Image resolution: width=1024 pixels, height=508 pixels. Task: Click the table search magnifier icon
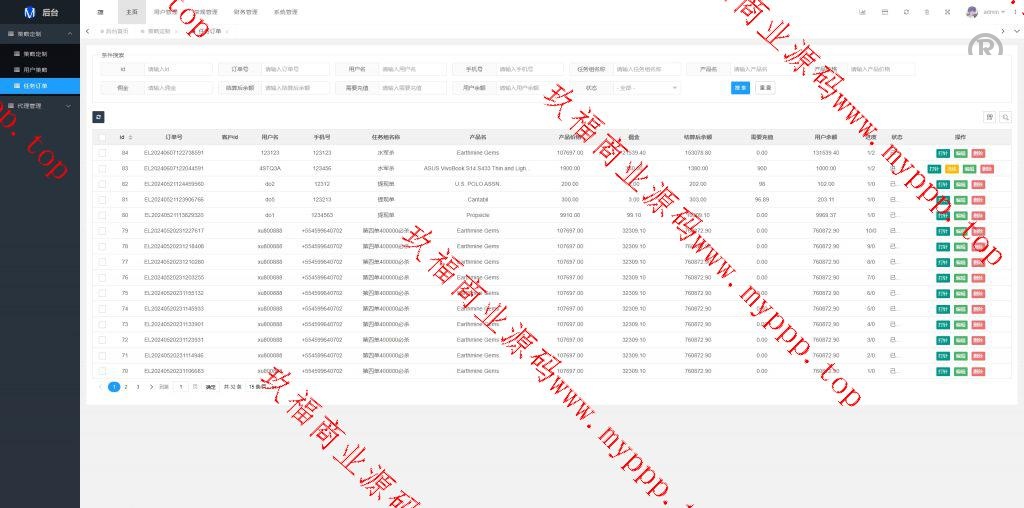(1005, 117)
